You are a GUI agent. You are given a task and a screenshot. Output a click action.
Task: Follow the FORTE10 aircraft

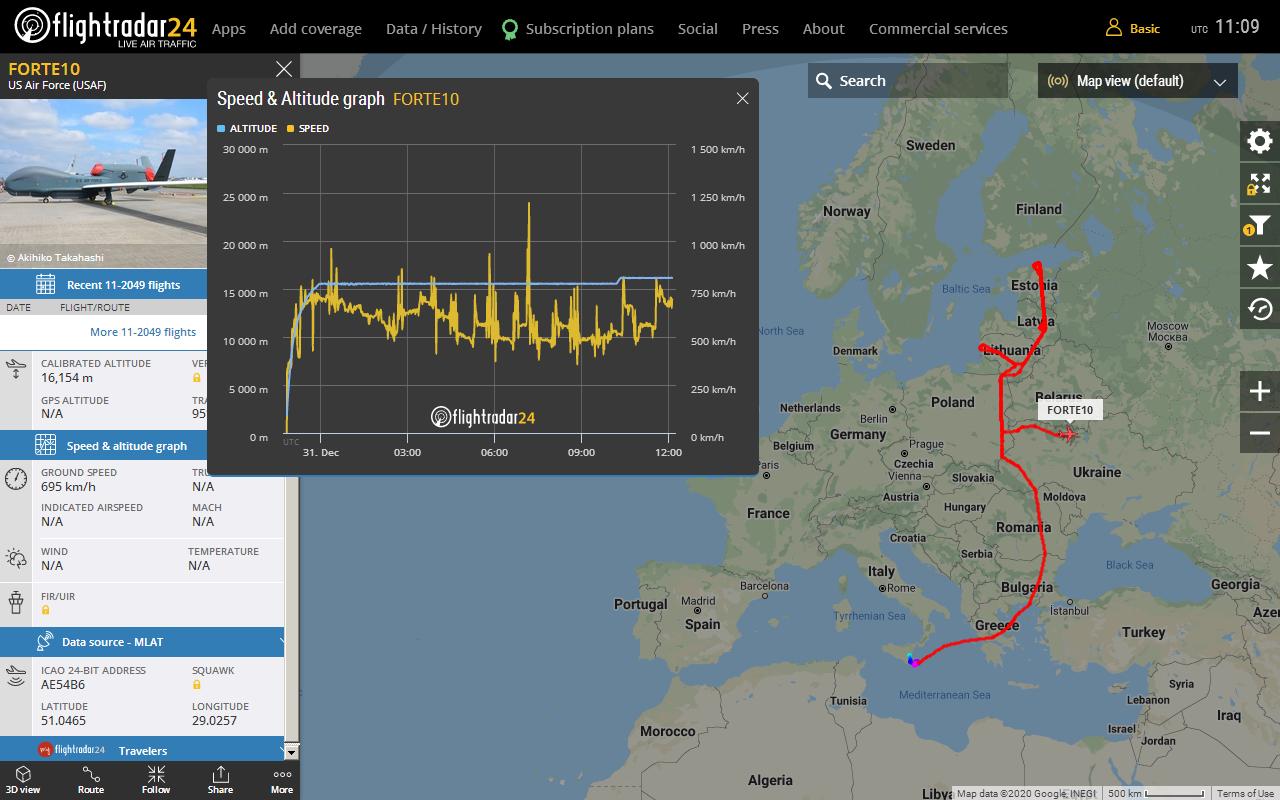coord(156,780)
